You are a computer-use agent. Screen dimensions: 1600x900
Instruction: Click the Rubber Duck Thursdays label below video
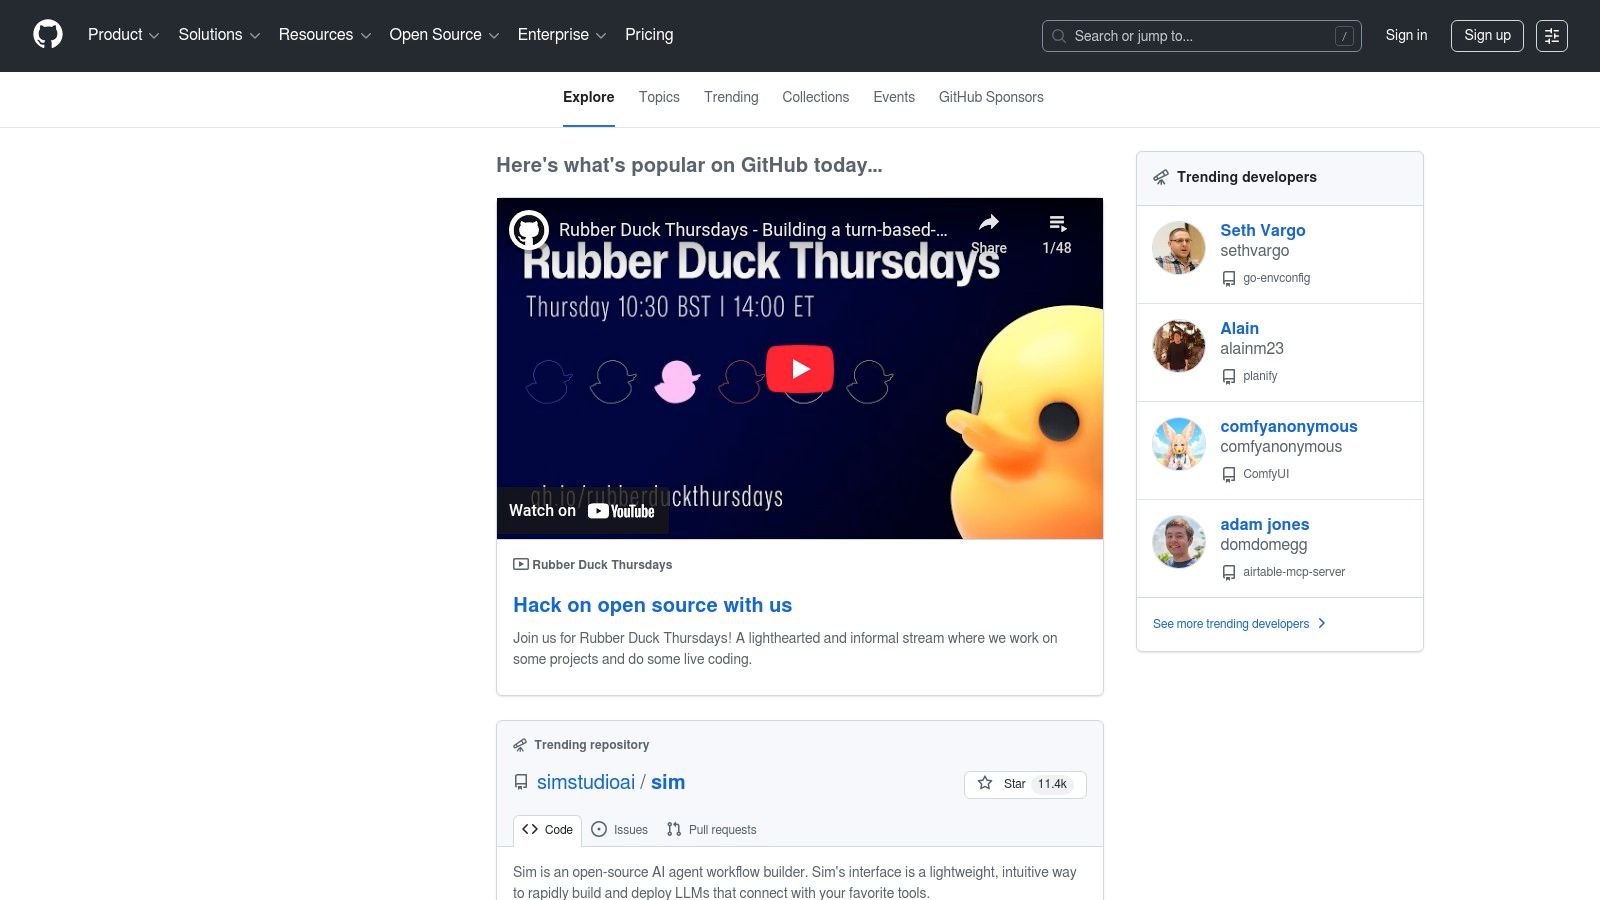[602, 565]
